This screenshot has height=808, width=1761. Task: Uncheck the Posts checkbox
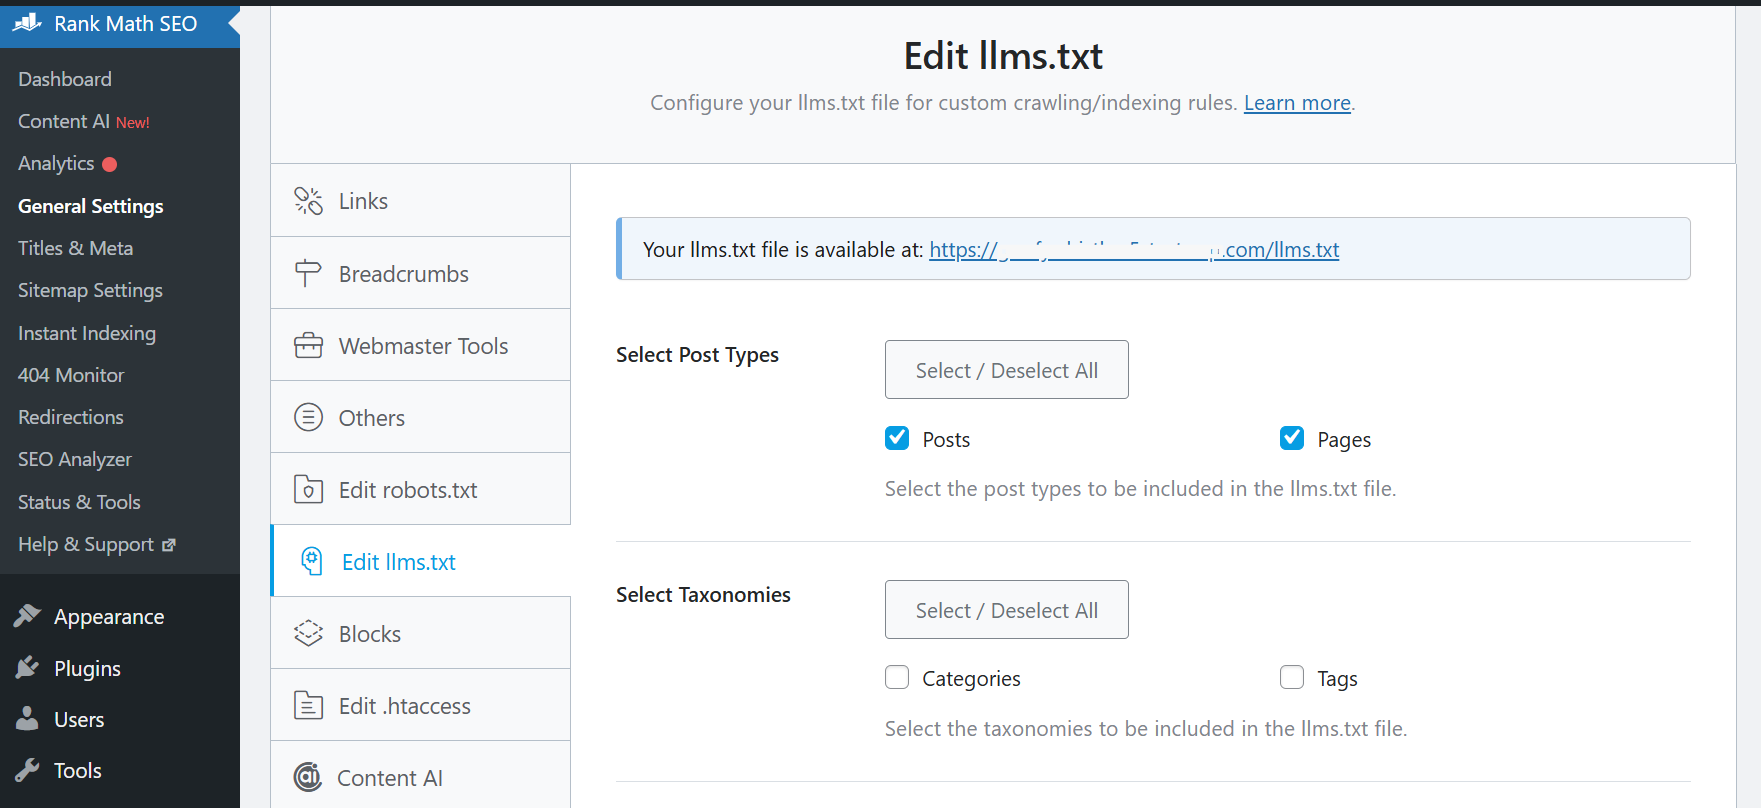point(897,438)
